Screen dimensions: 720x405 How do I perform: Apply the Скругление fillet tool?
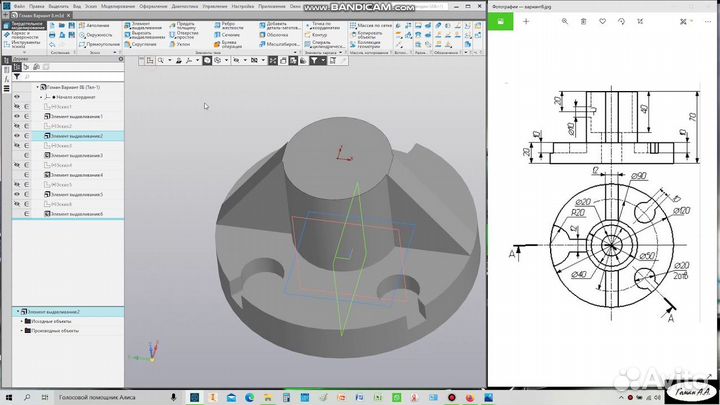click(x=143, y=44)
